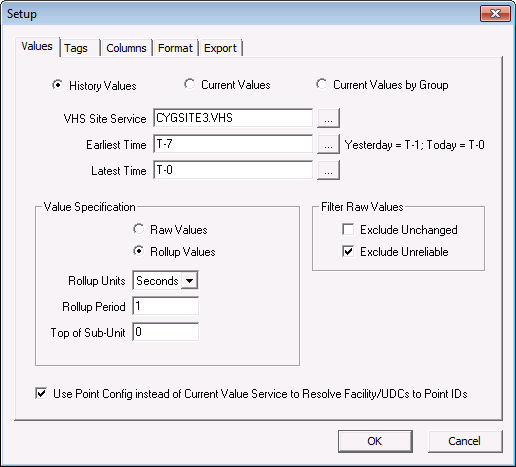Open the Format tab
The image size is (516, 467).
tap(175, 48)
